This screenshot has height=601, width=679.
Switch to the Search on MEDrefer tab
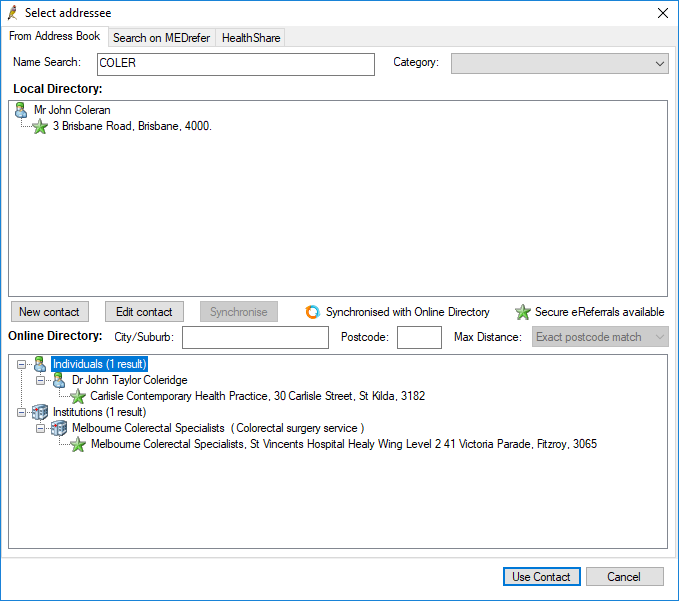click(x=162, y=38)
